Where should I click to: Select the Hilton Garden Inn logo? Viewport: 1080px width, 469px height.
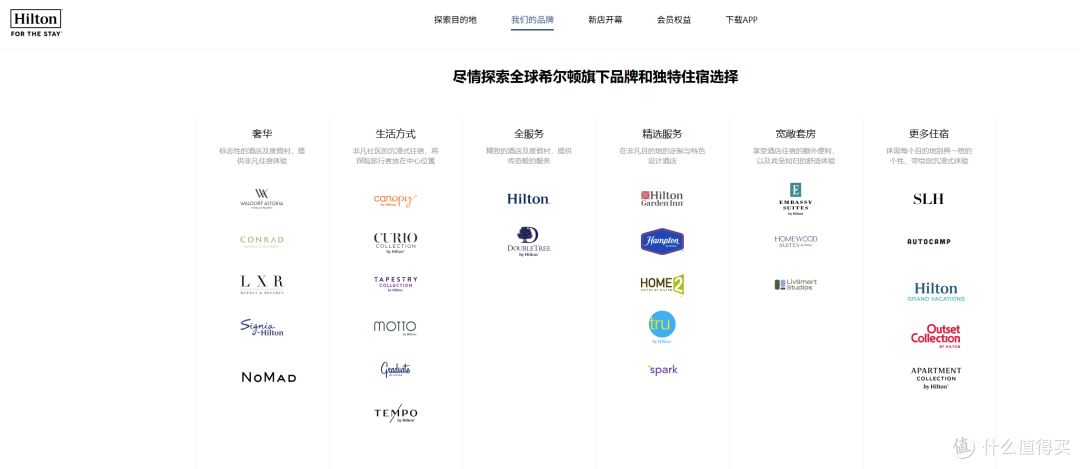pos(662,199)
